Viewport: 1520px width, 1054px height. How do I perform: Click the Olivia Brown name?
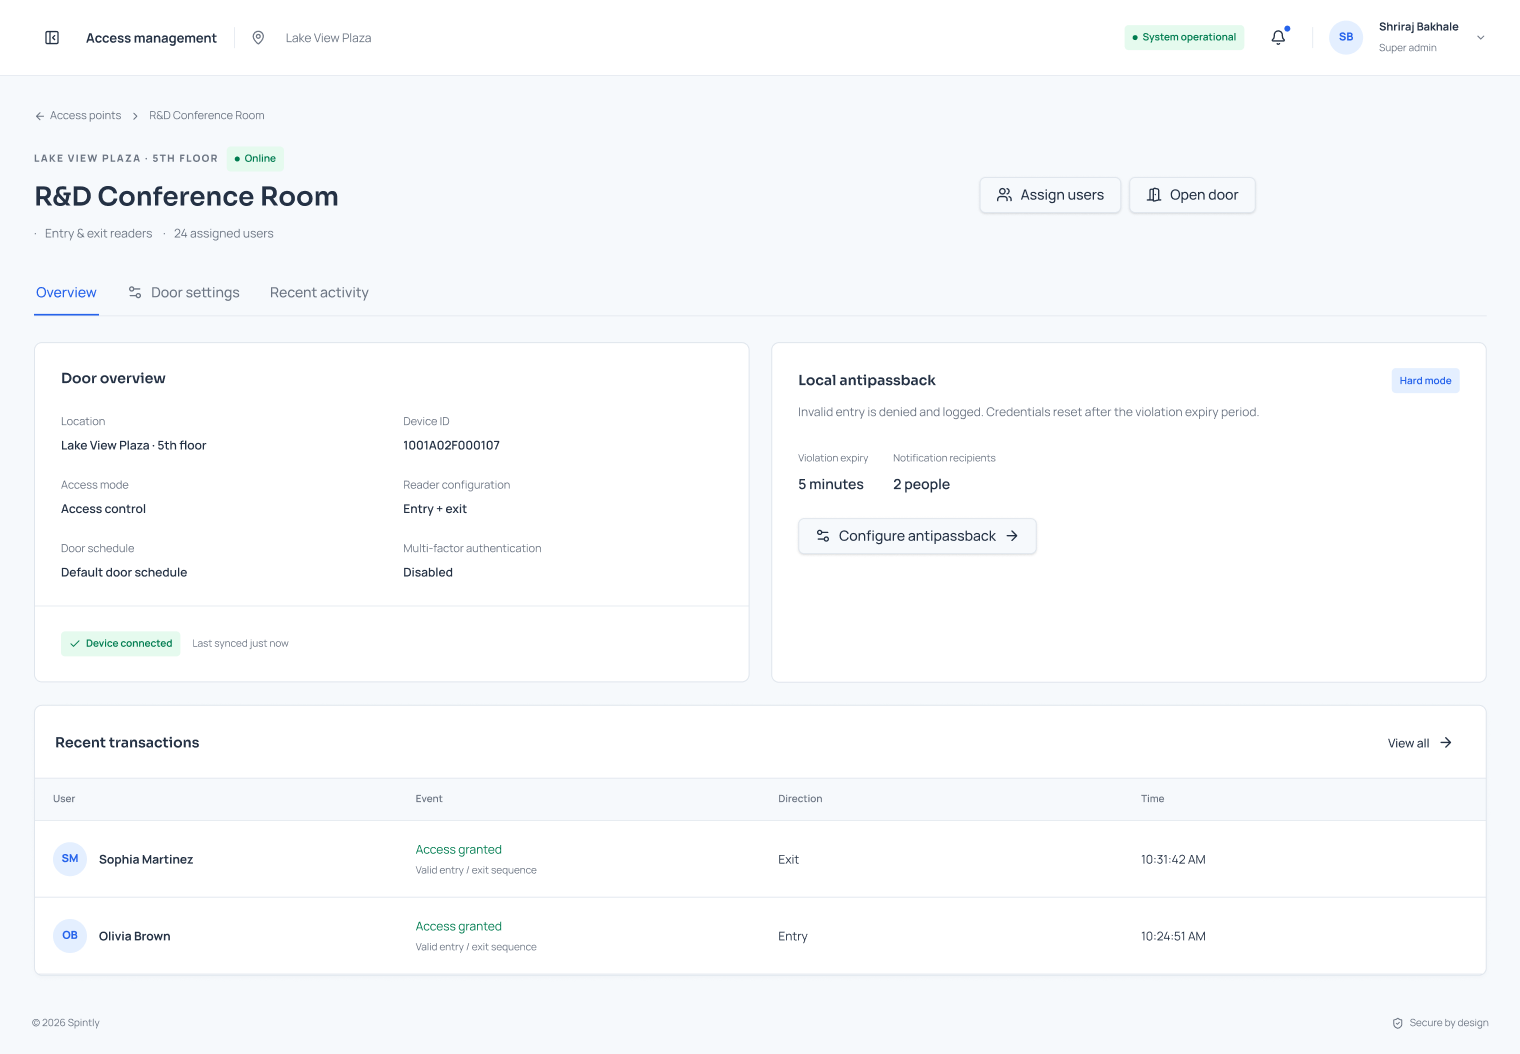click(x=135, y=937)
